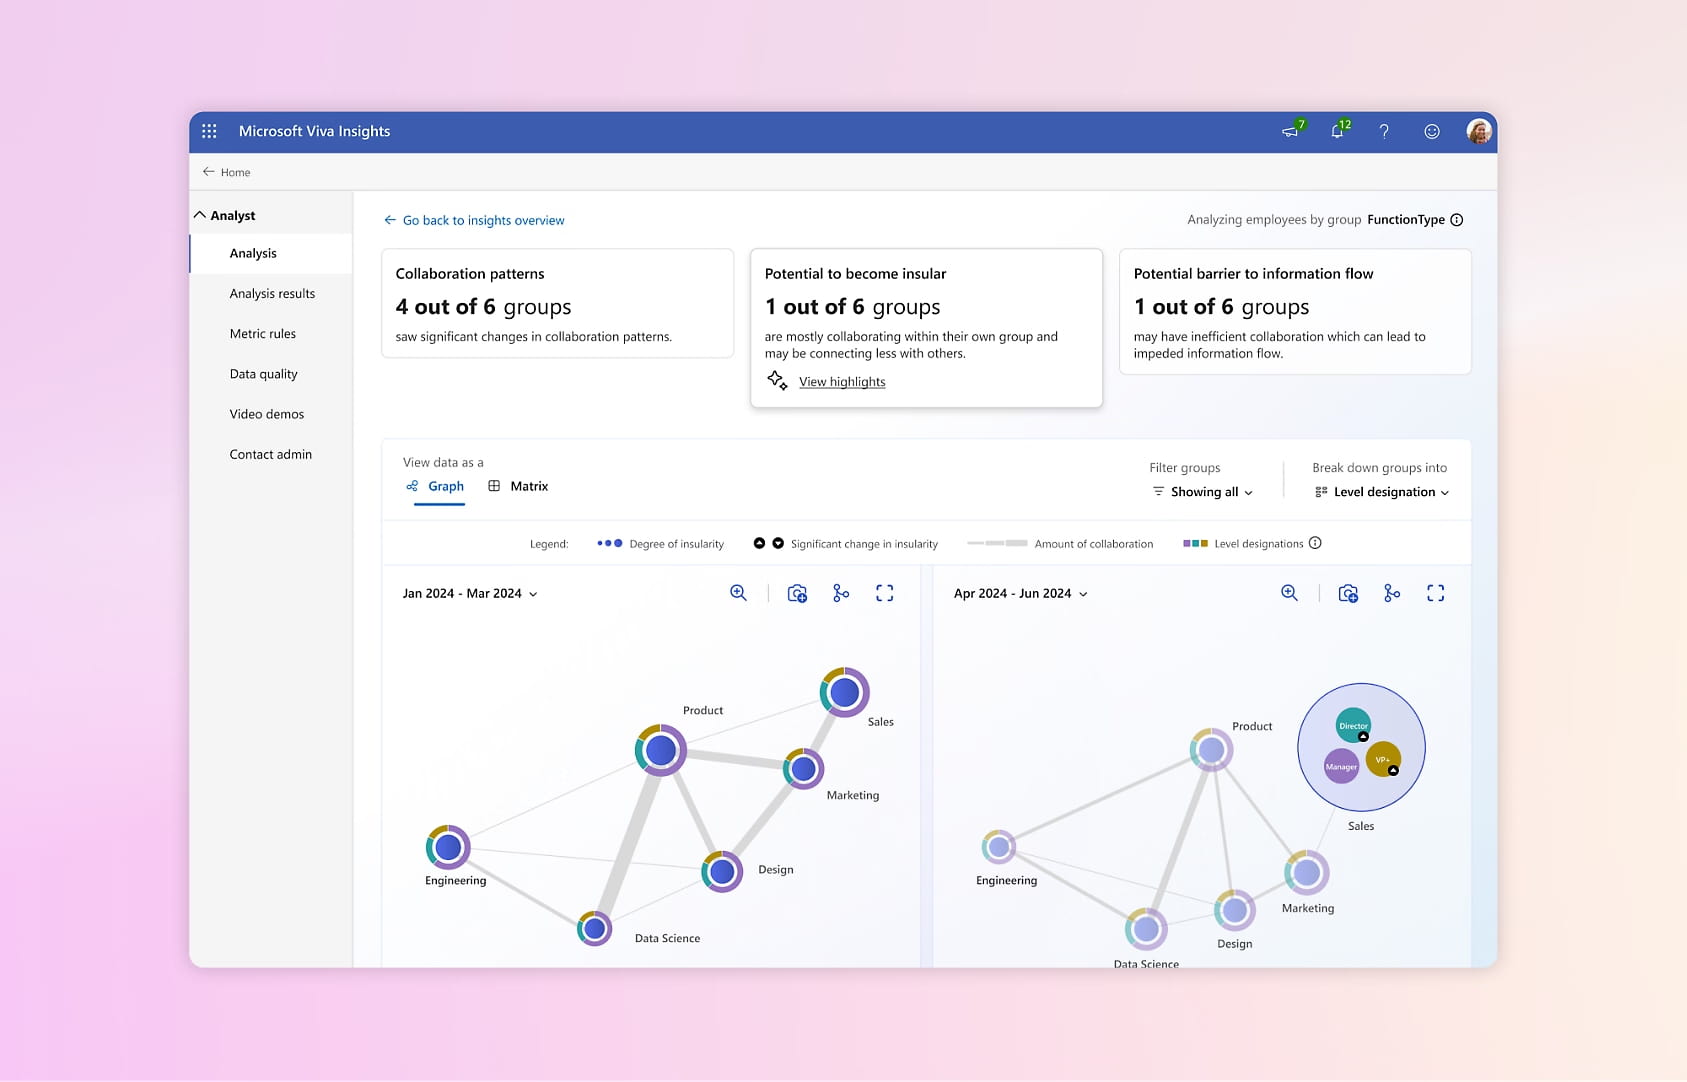Select the Graph view tab

[x=436, y=486]
